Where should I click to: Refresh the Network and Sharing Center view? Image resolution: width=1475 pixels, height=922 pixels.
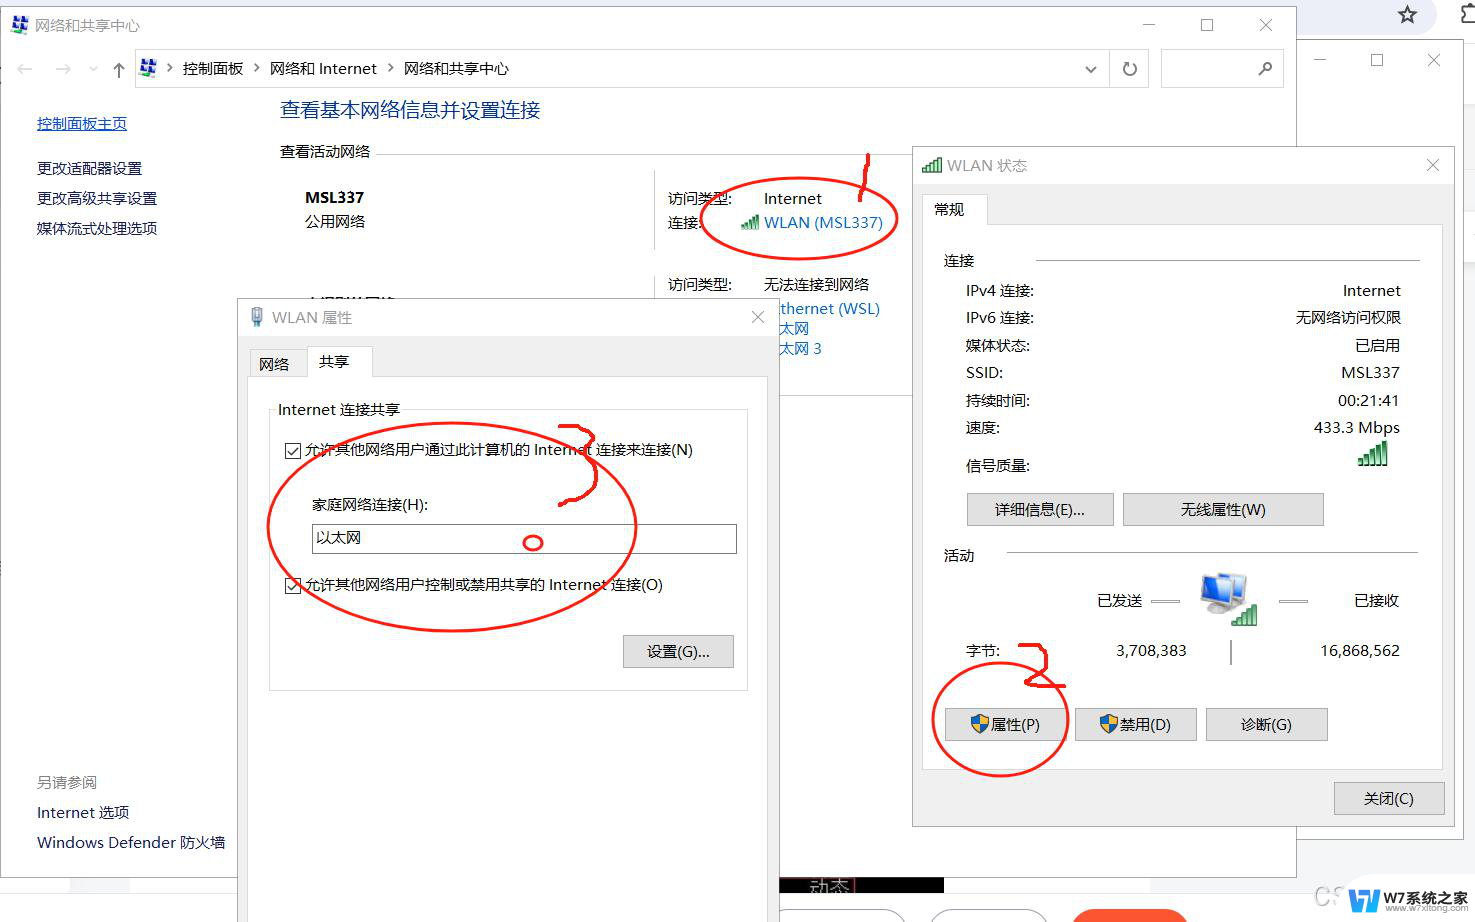pyautogui.click(x=1130, y=69)
